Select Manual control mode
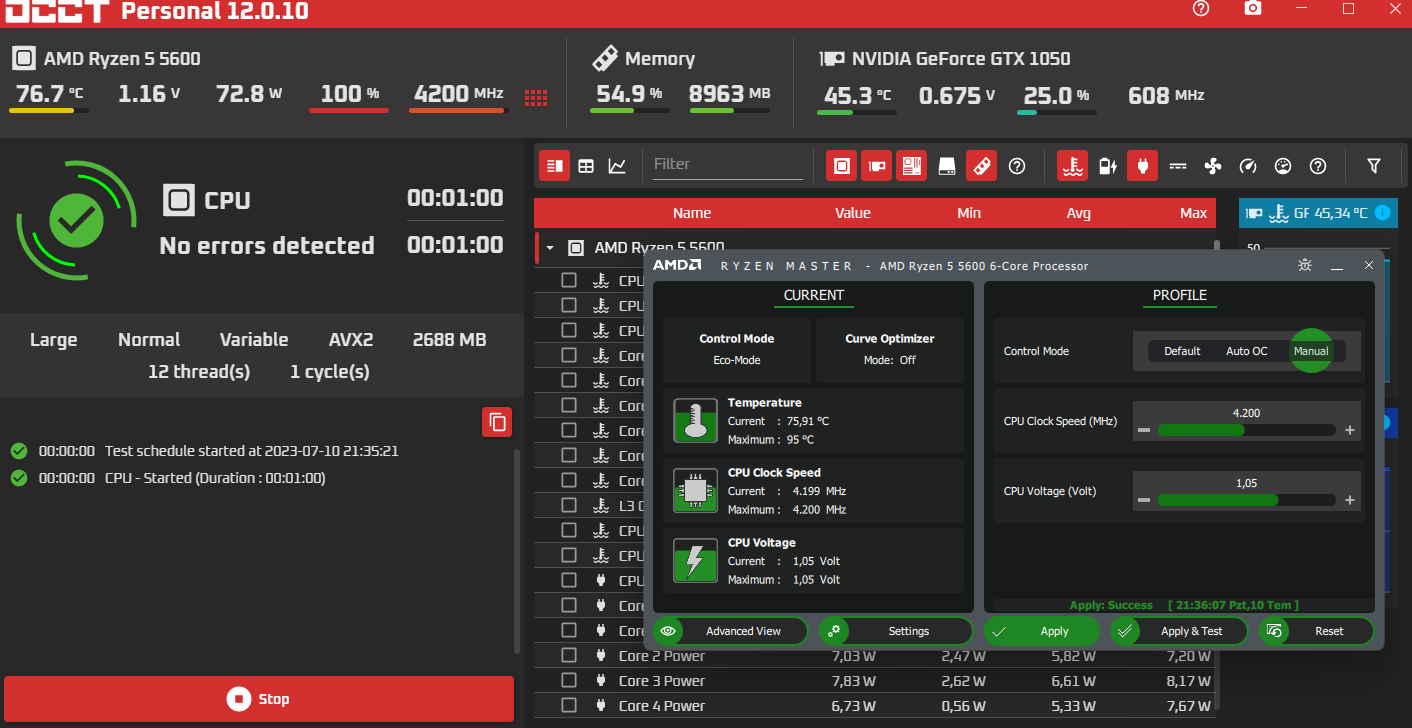Viewport: 1412px width, 728px height. (1311, 351)
